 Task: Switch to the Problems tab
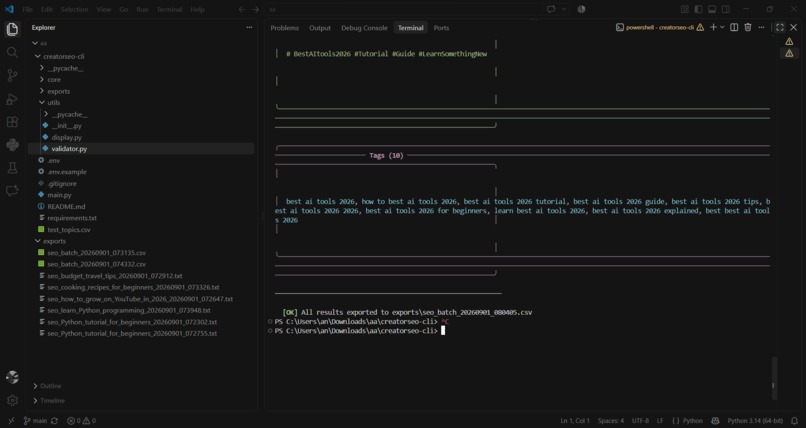coord(284,28)
